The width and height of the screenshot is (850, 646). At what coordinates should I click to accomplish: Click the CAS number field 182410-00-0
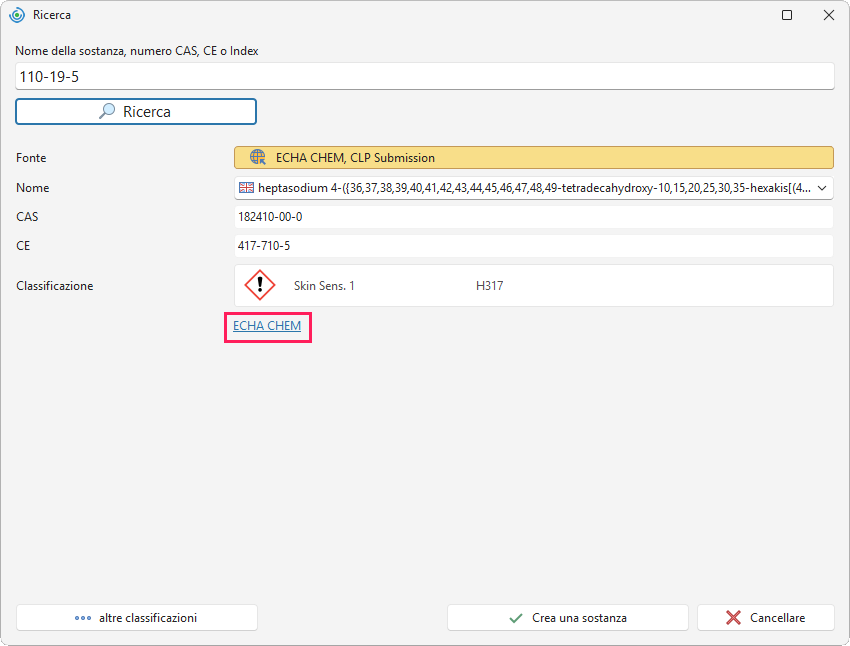(x=533, y=217)
